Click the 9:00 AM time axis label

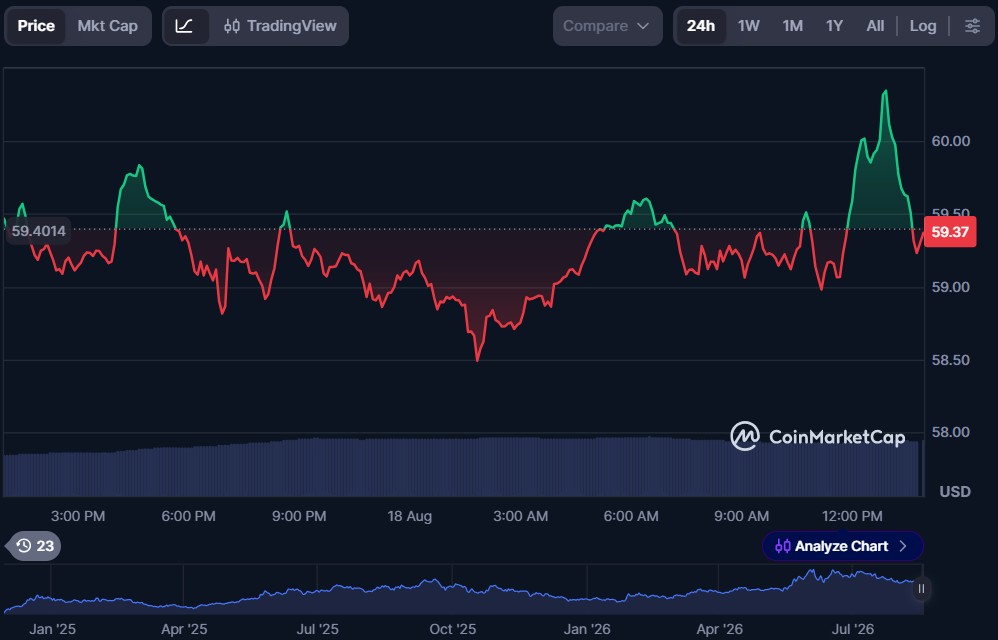point(741,516)
